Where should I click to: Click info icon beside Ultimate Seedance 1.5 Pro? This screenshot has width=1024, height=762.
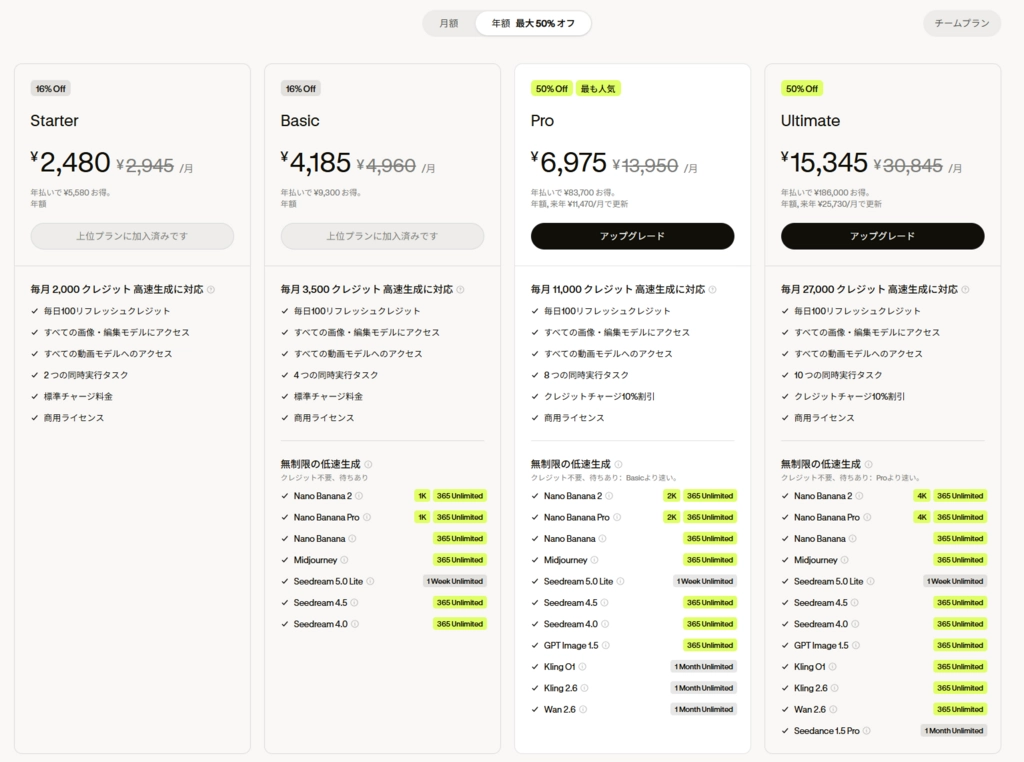[867, 731]
